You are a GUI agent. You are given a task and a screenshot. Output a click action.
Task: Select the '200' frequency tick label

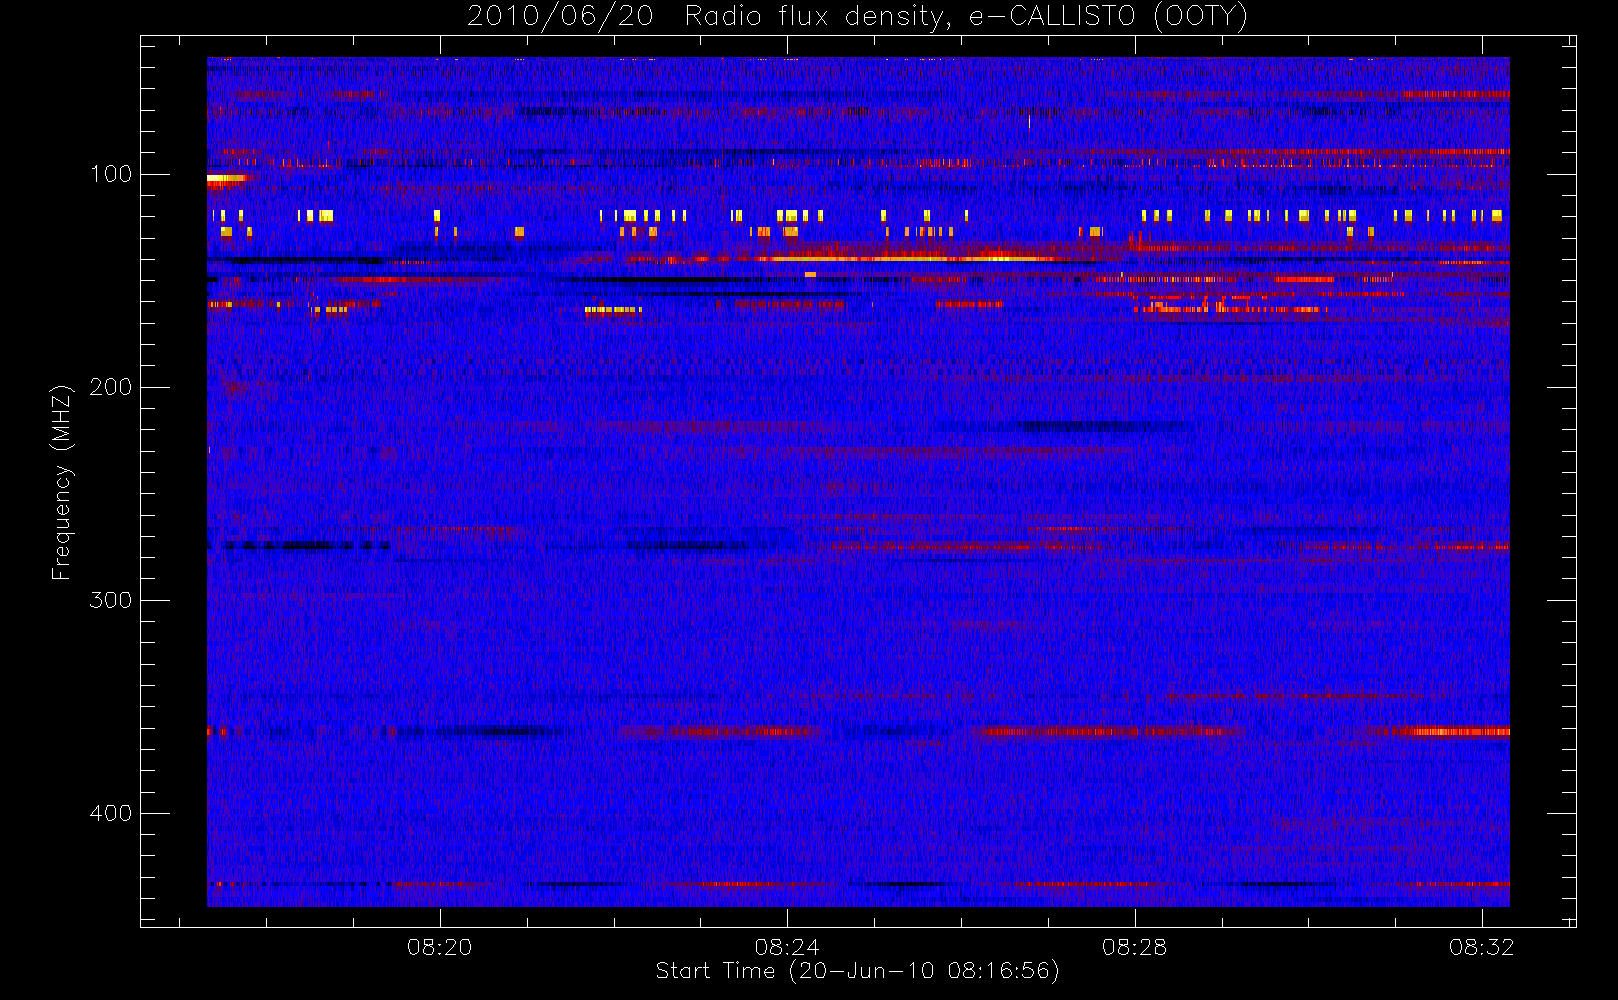111,387
